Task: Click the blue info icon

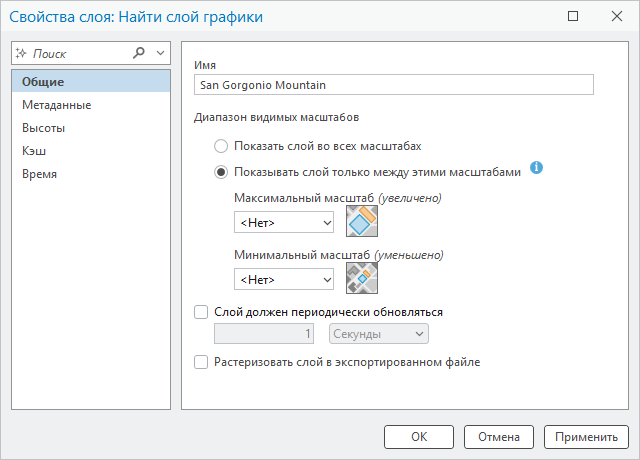Action: (536, 167)
